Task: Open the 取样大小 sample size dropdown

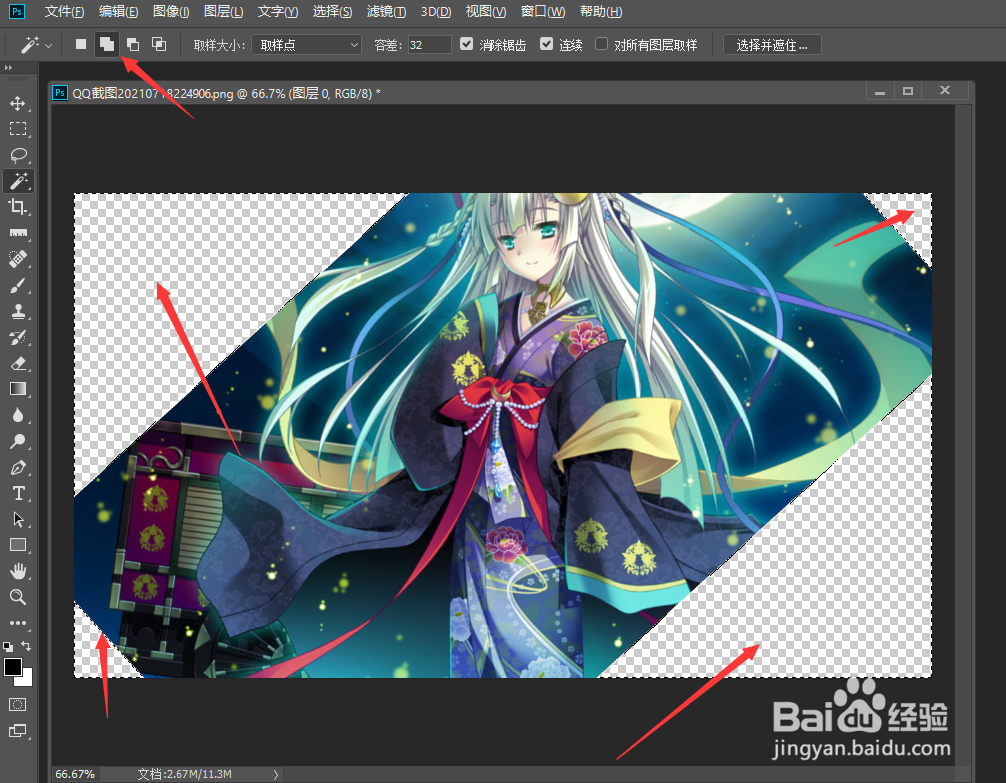Action: (307, 45)
